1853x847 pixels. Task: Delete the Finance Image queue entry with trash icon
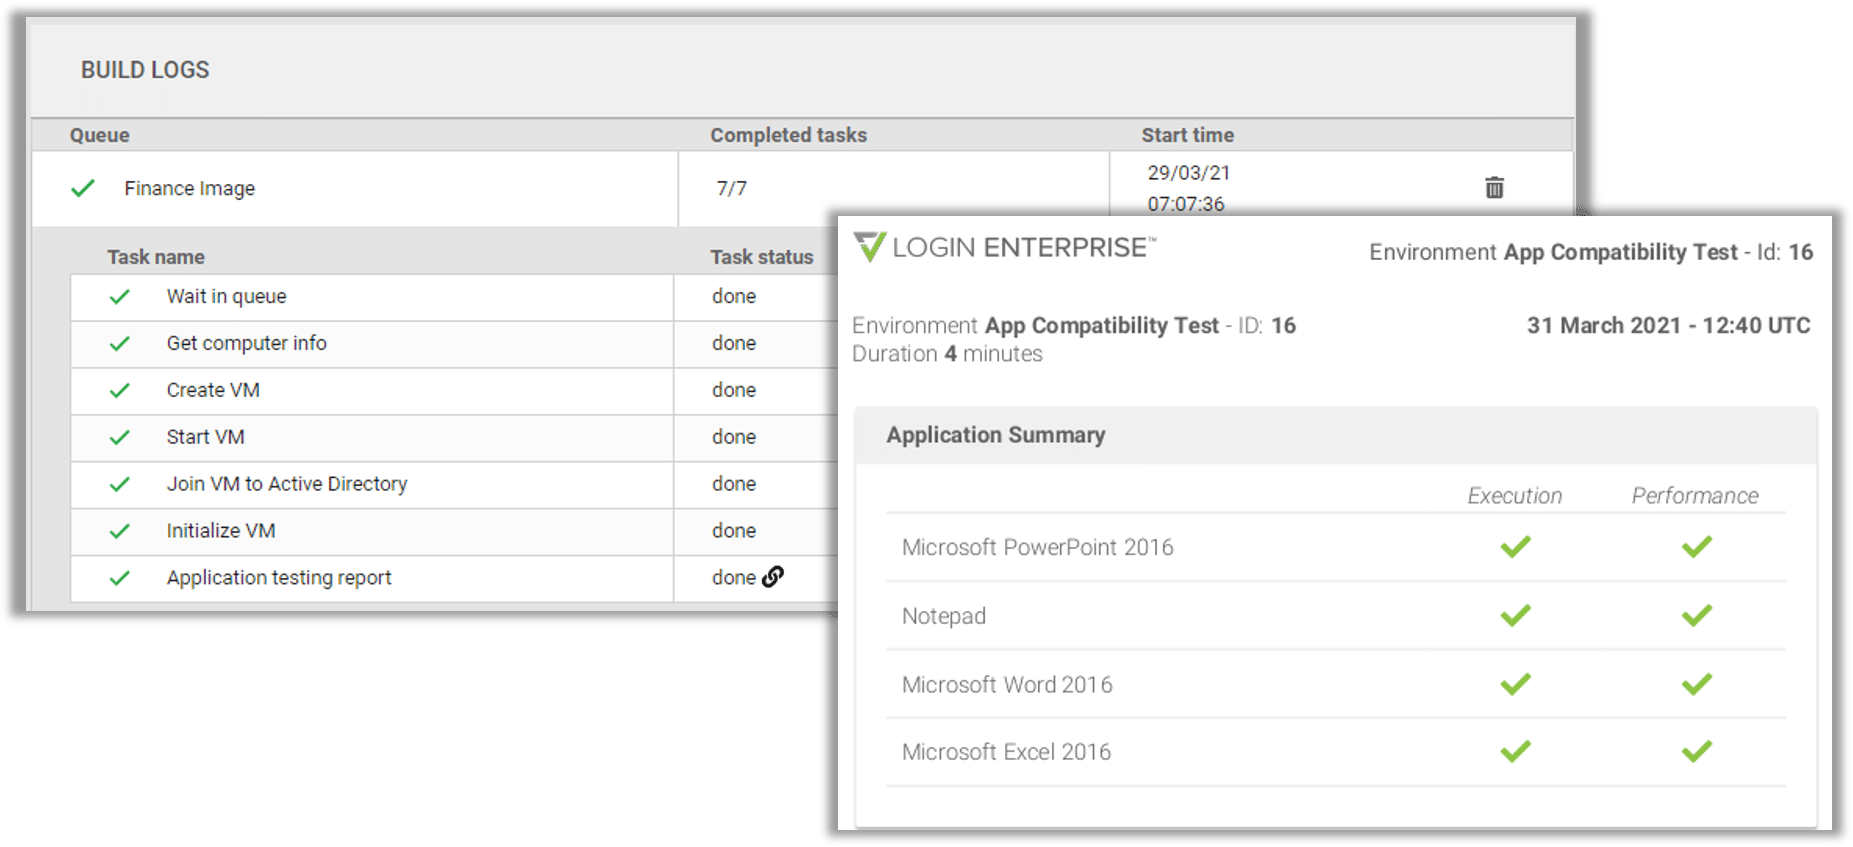click(x=1494, y=187)
